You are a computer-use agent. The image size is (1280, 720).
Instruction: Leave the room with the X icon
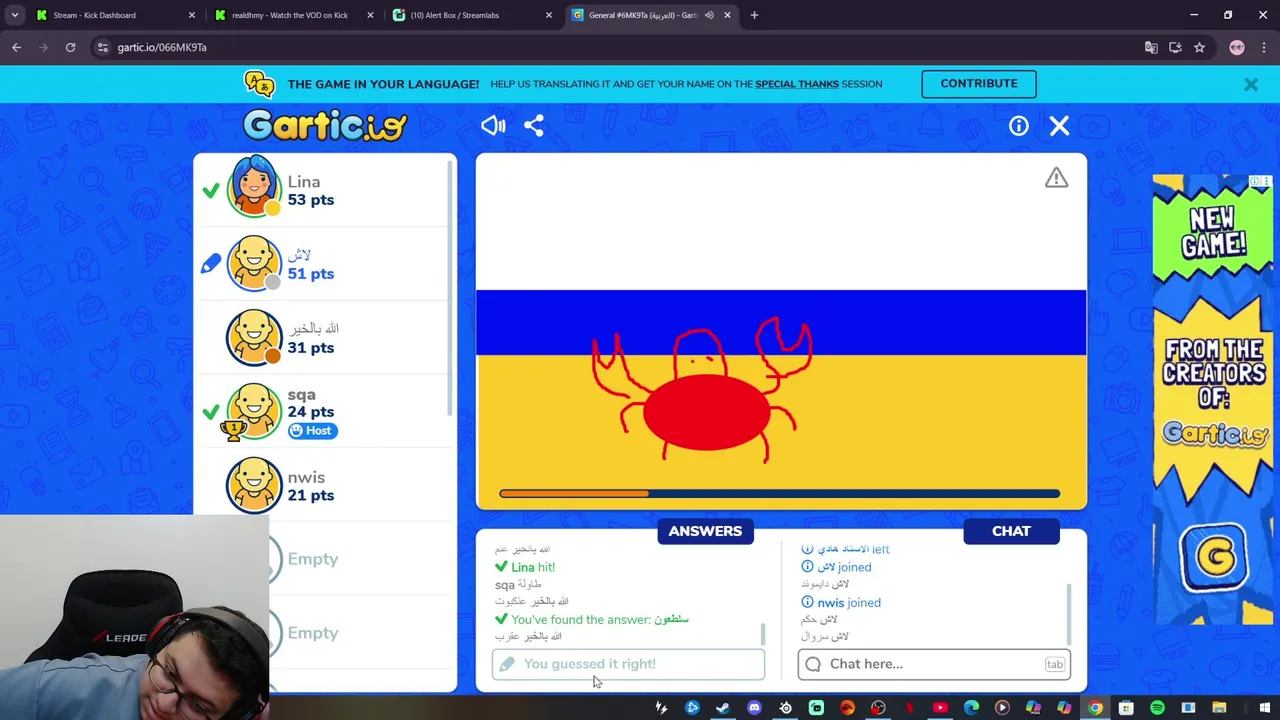coord(1059,125)
